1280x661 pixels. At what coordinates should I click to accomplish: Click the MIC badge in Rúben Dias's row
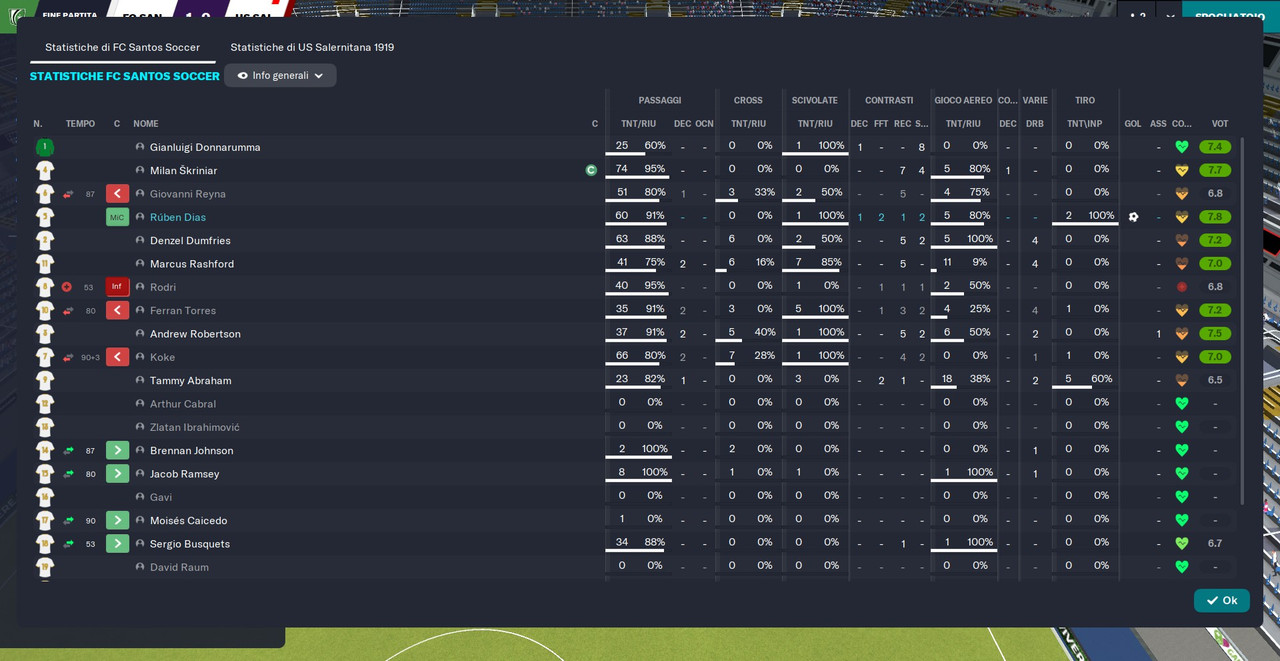(x=117, y=217)
